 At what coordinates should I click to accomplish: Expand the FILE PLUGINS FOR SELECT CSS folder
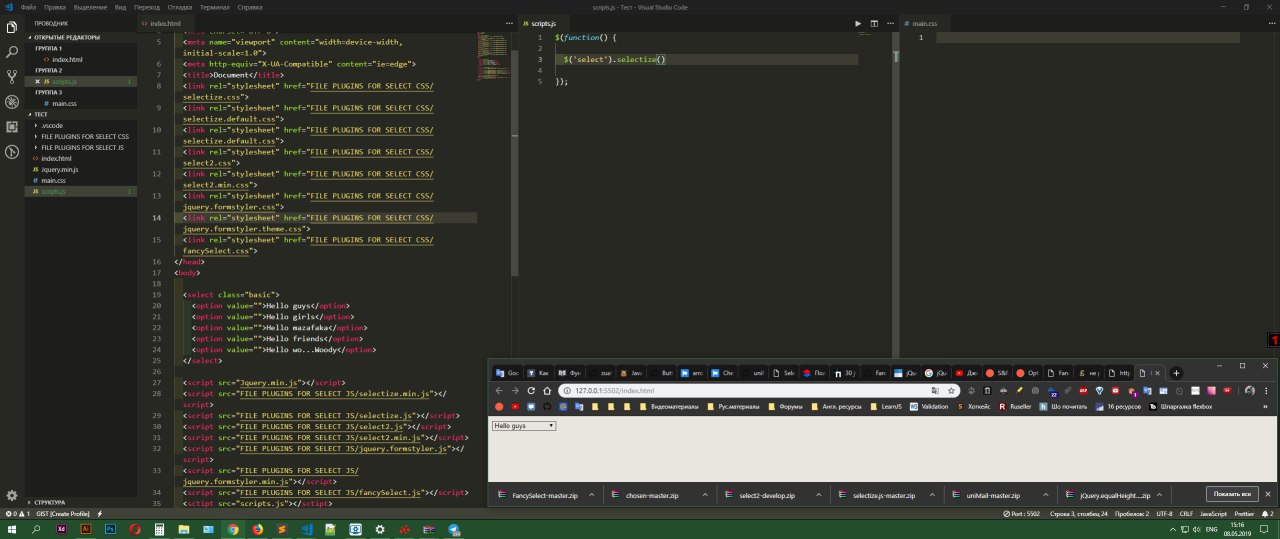point(84,136)
